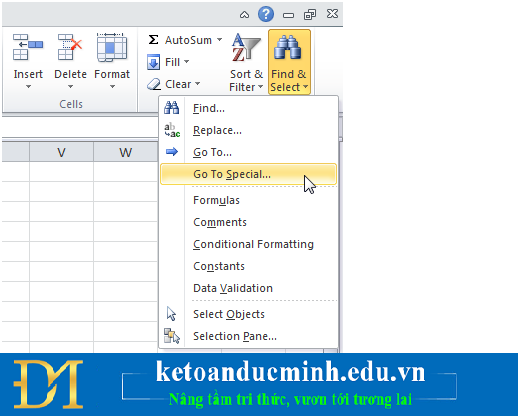
Task: Select column W header
Action: tap(126, 152)
